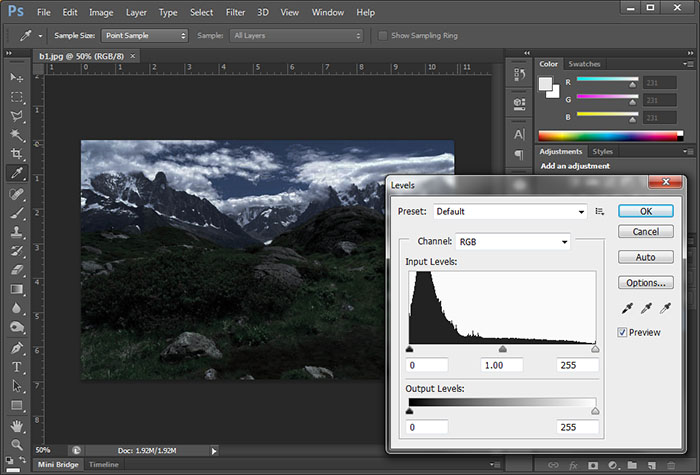Click the gamma input field showing 1.00

click(502, 366)
